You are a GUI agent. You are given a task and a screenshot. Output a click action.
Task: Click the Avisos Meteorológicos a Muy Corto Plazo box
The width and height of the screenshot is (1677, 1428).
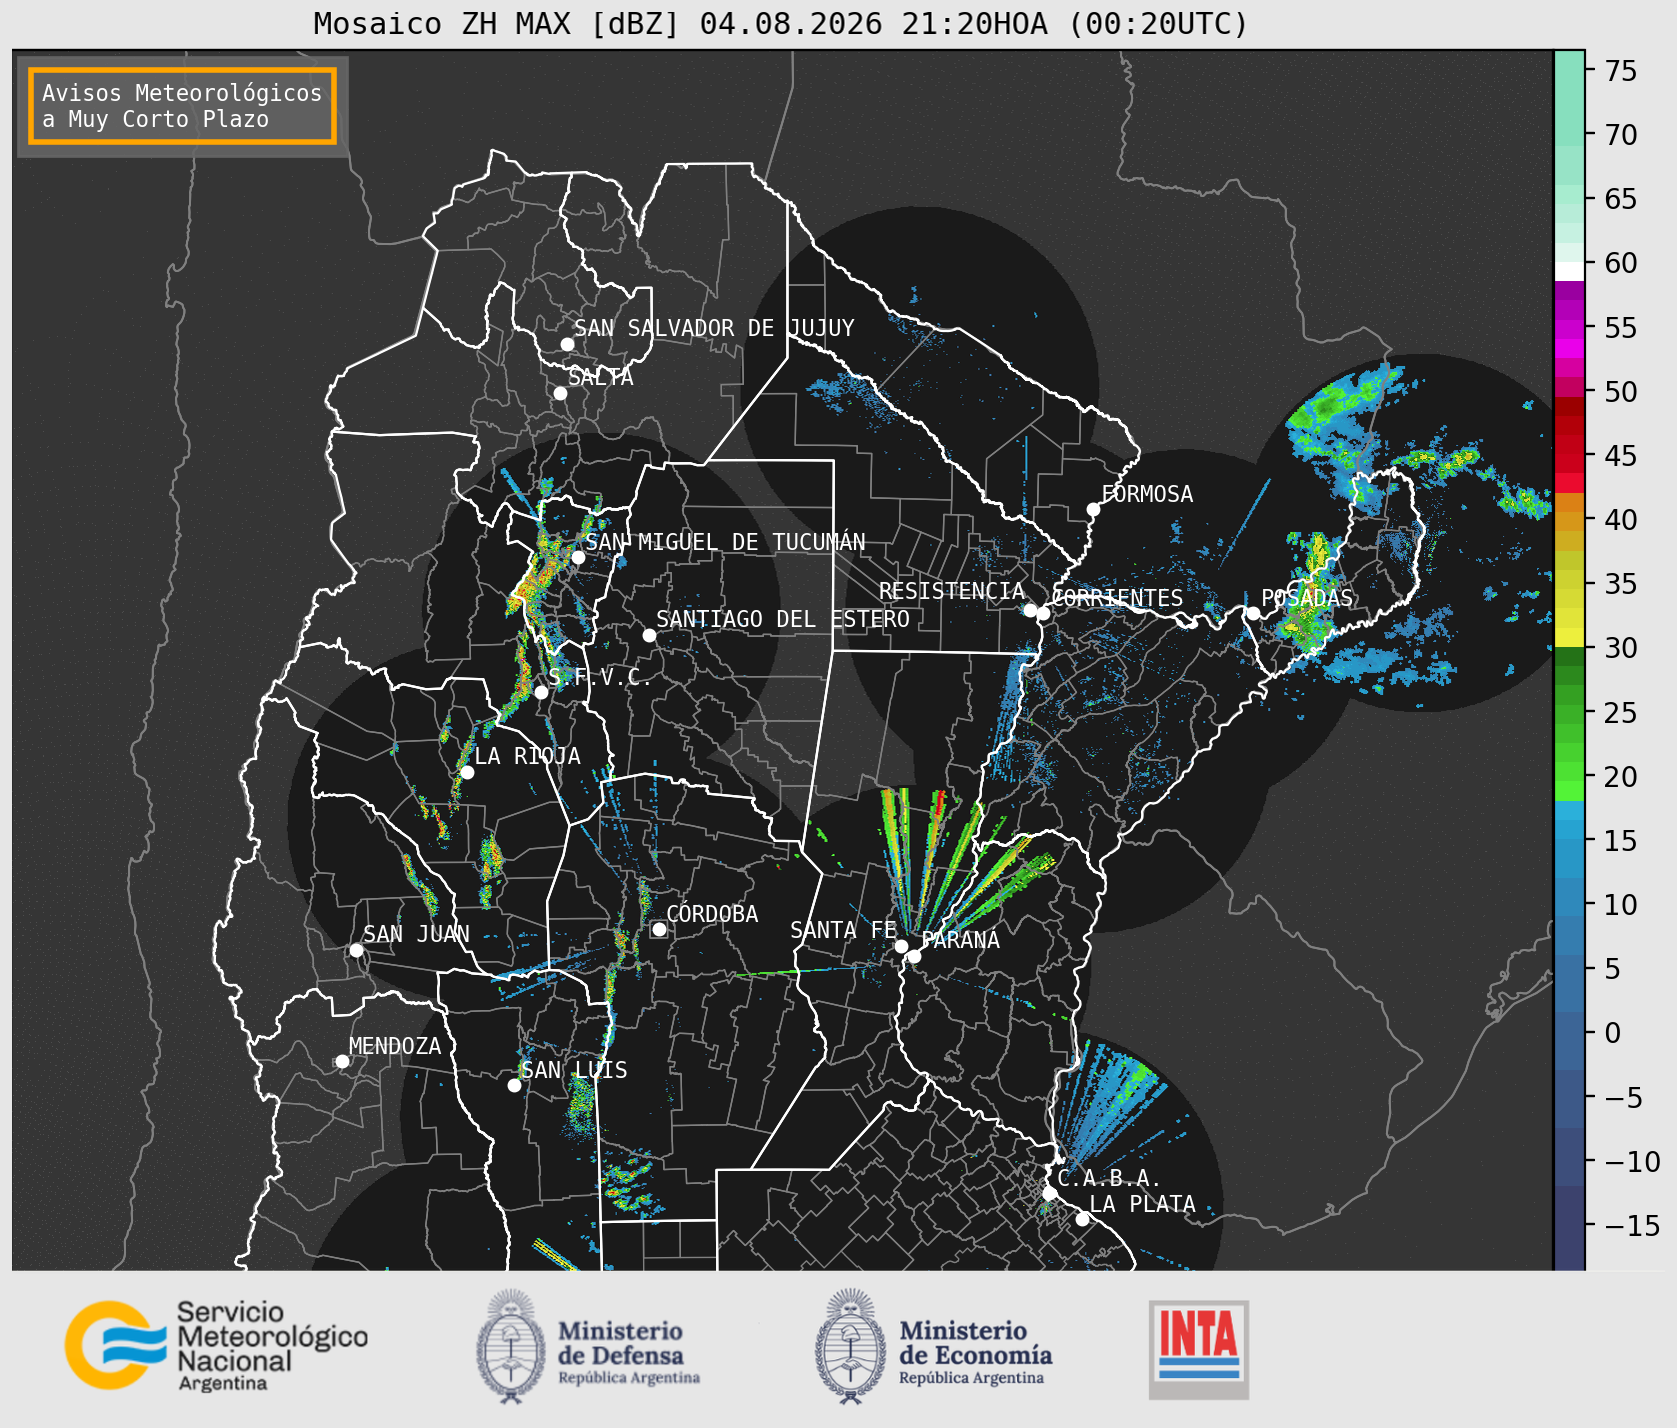[x=182, y=106]
